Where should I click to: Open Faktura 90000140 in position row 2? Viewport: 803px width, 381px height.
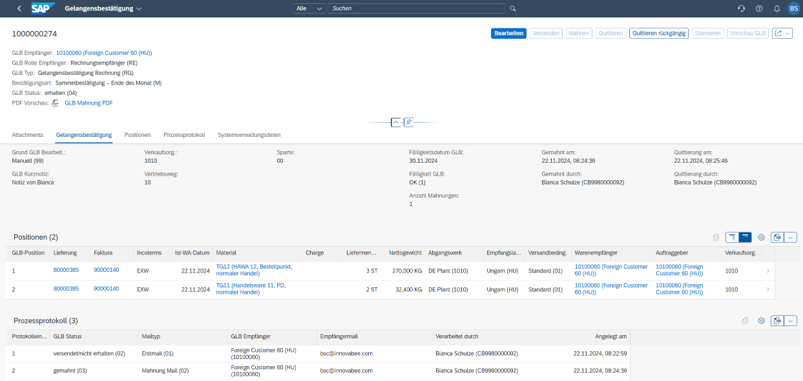click(x=106, y=289)
